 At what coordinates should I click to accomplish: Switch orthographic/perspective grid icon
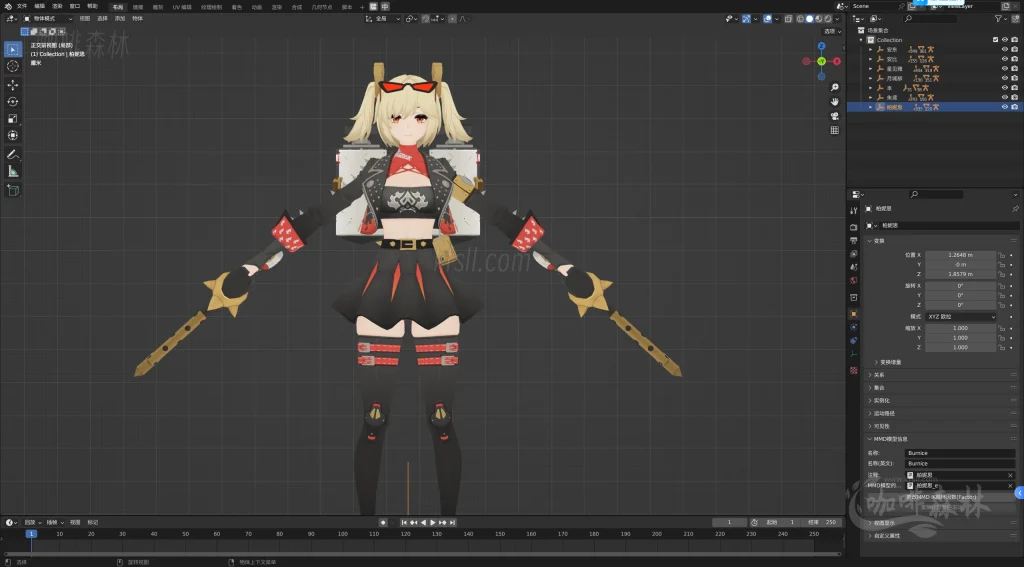click(835, 131)
